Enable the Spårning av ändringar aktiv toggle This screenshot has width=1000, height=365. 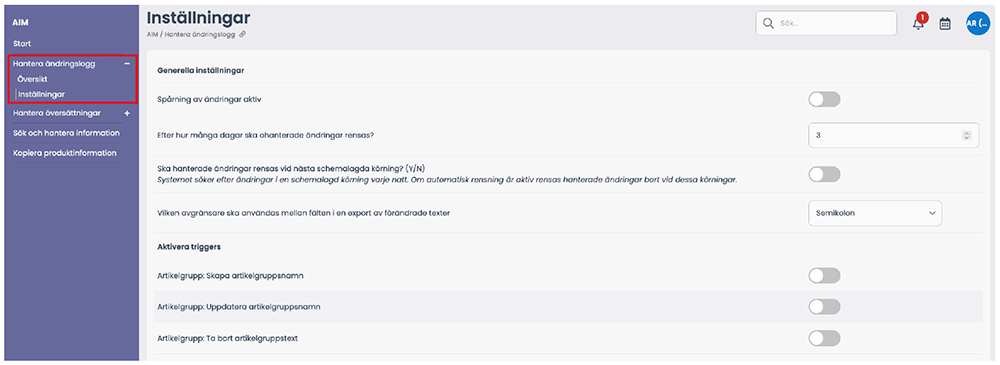[x=824, y=100]
